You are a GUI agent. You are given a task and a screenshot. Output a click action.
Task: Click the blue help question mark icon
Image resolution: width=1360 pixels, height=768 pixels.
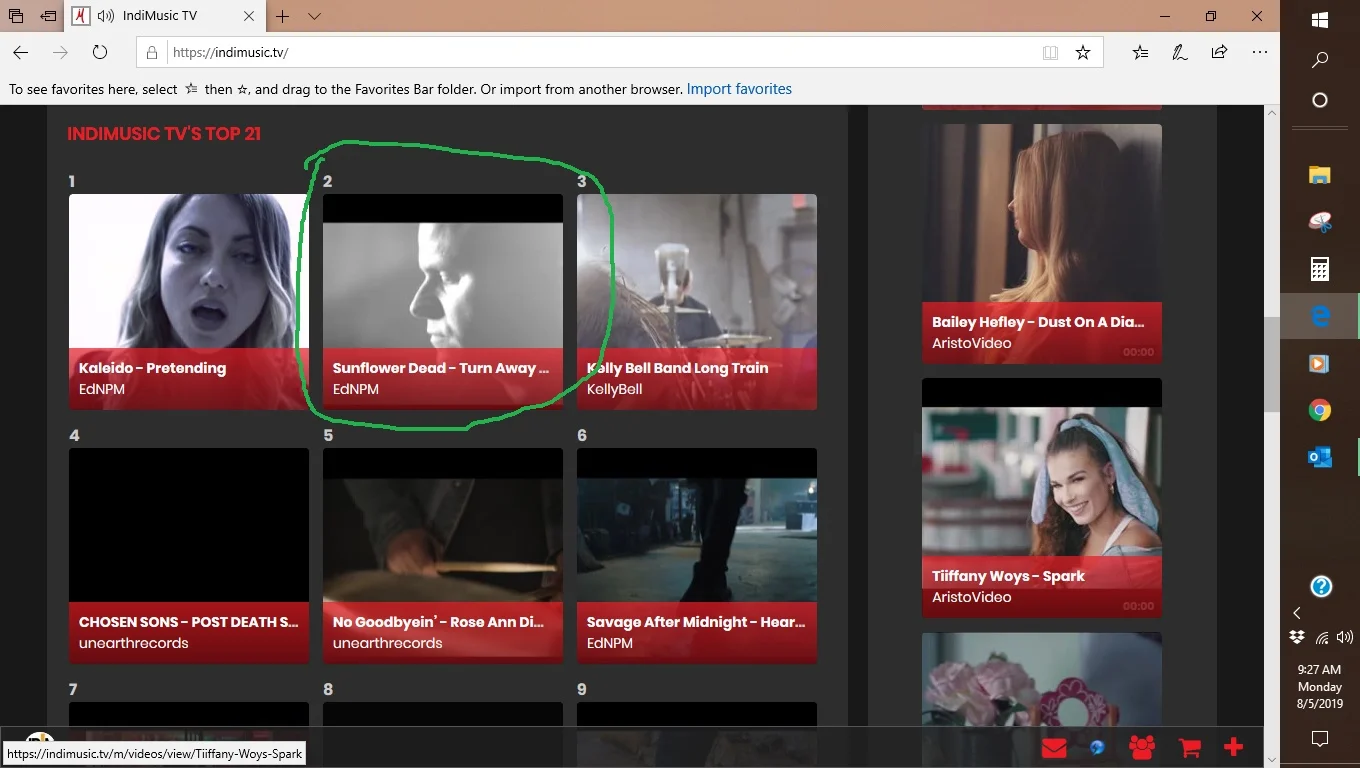1321,587
